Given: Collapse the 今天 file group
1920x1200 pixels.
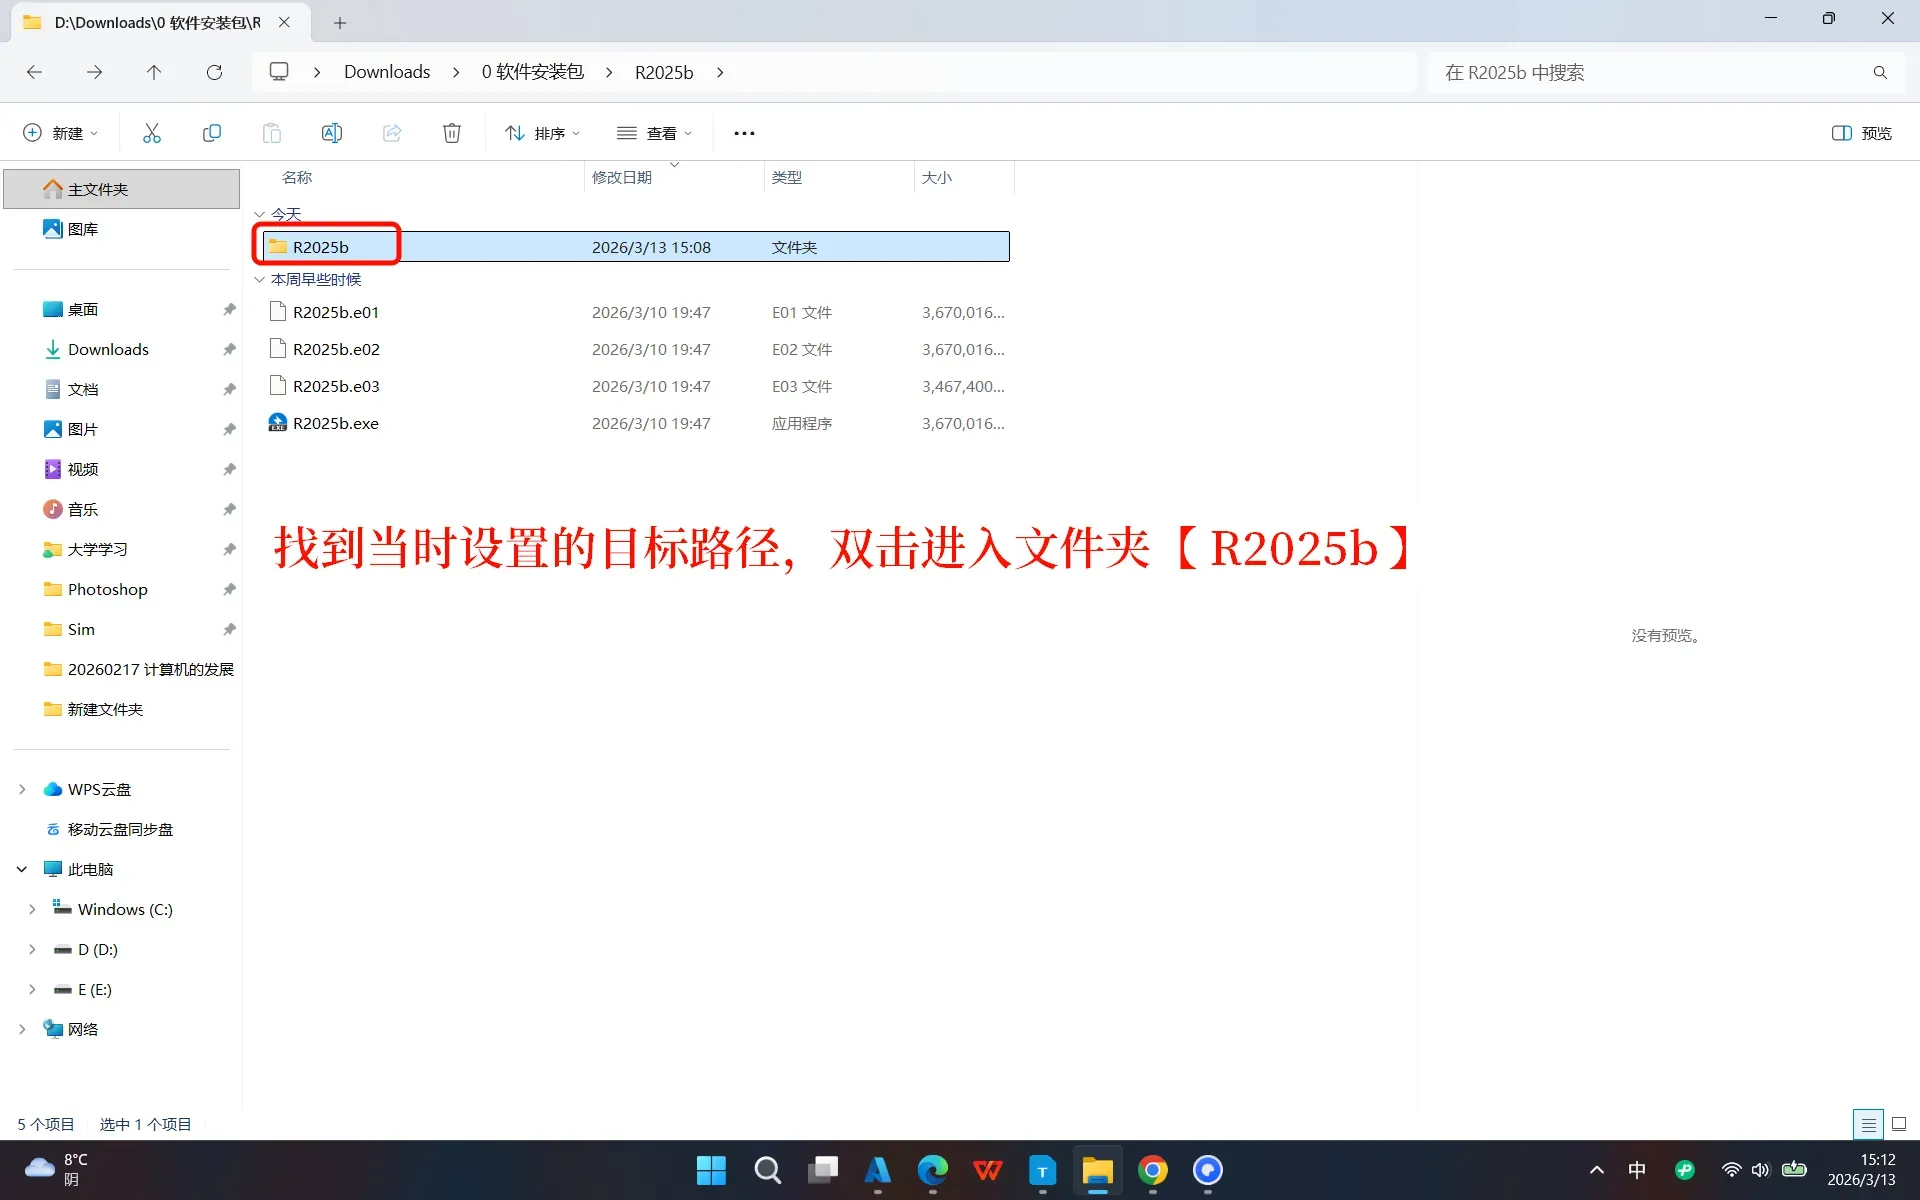Looking at the screenshot, I should click(x=260, y=214).
